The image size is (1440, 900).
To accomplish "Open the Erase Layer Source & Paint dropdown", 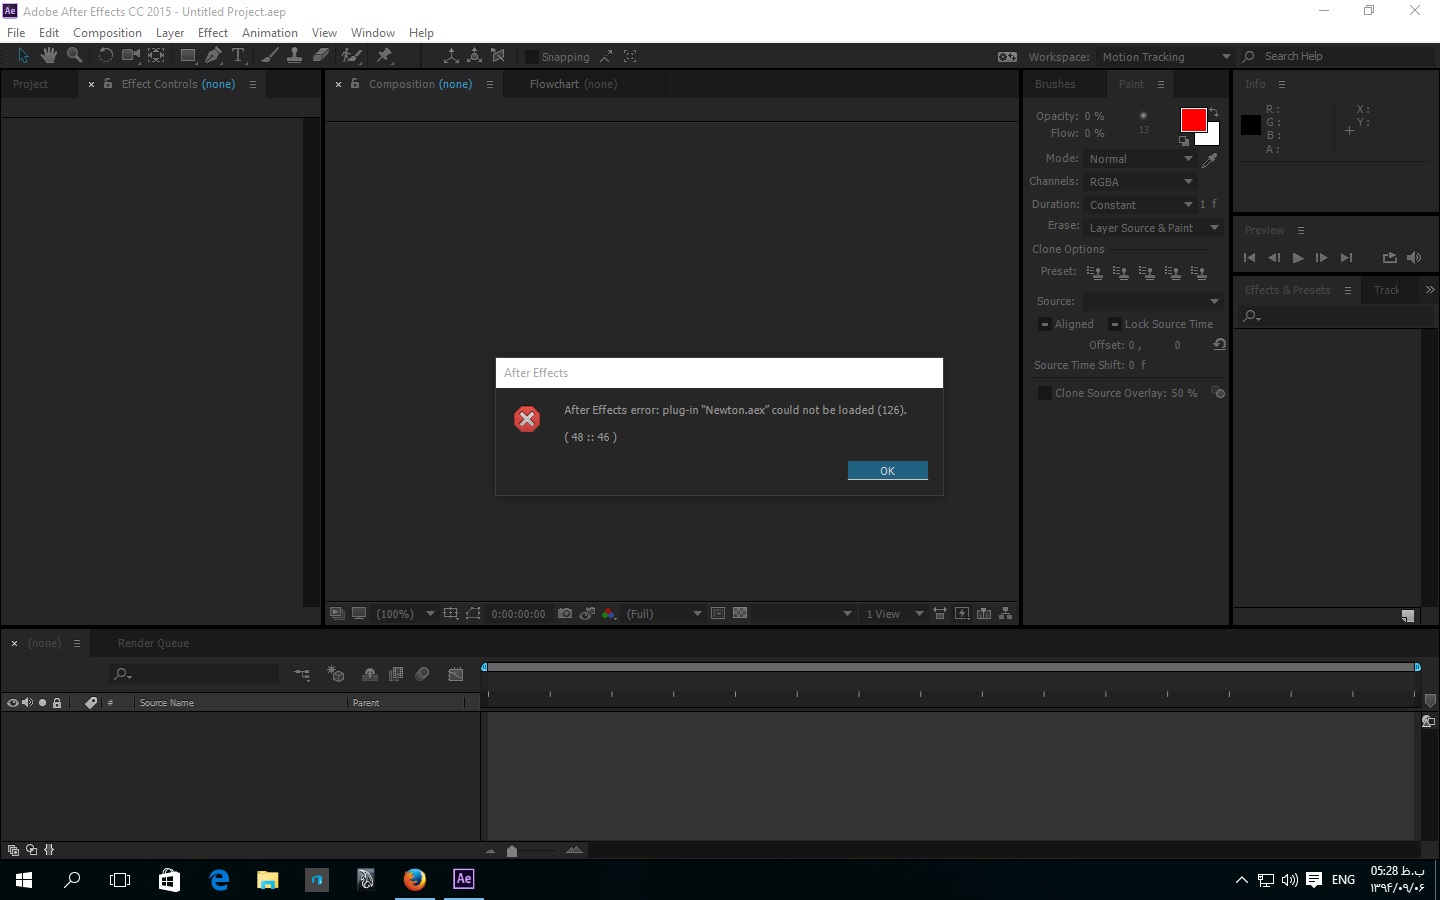I will tap(1153, 228).
